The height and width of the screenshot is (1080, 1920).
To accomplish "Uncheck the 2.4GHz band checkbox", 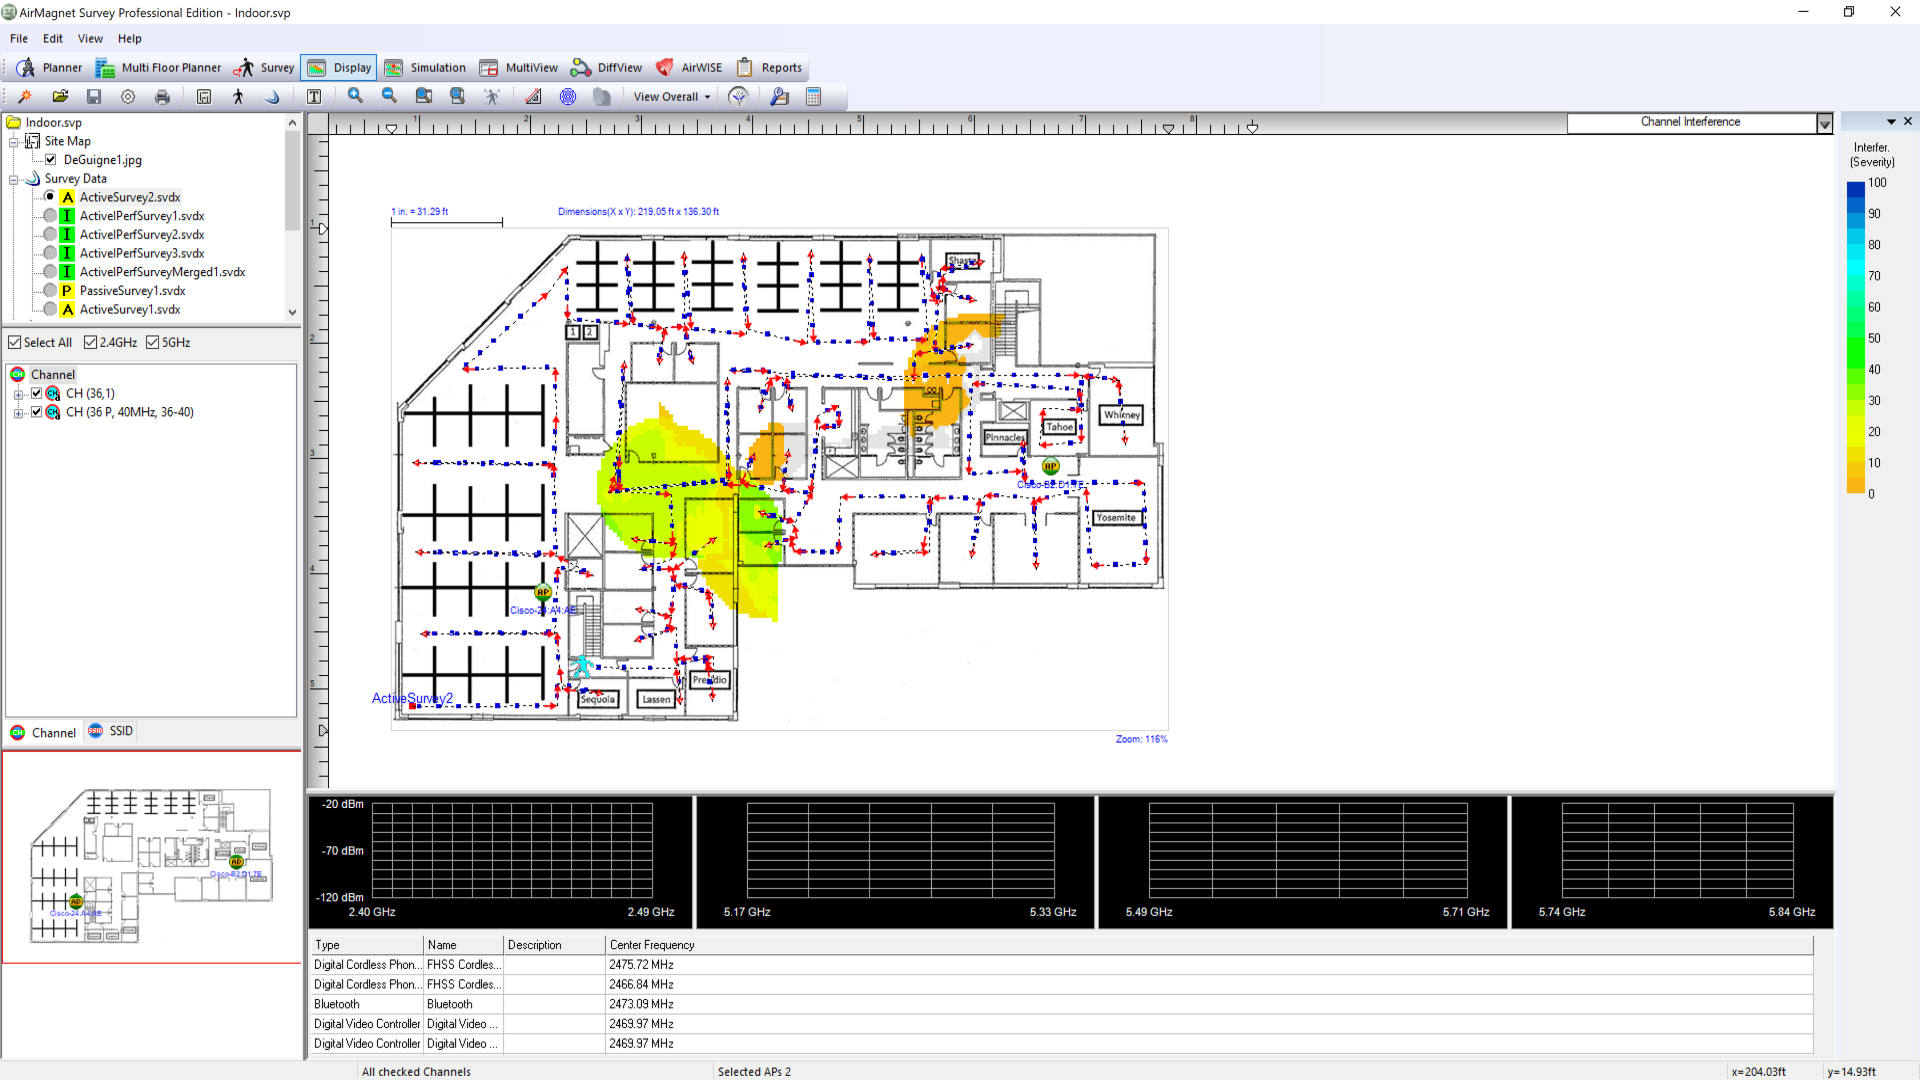I will 91,343.
